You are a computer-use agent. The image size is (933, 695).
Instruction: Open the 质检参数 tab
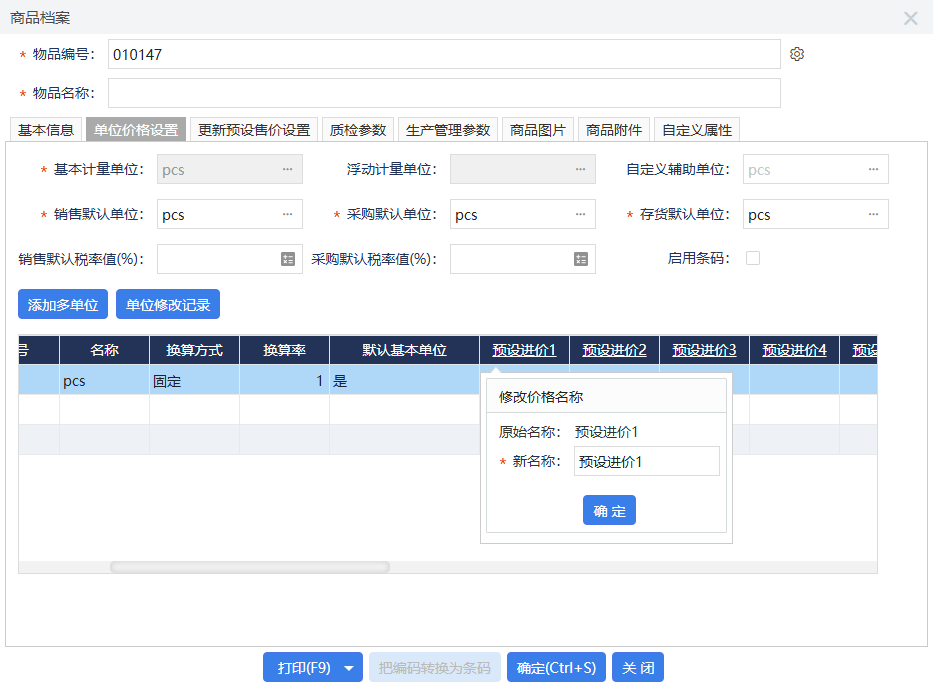[x=358, y=129]
